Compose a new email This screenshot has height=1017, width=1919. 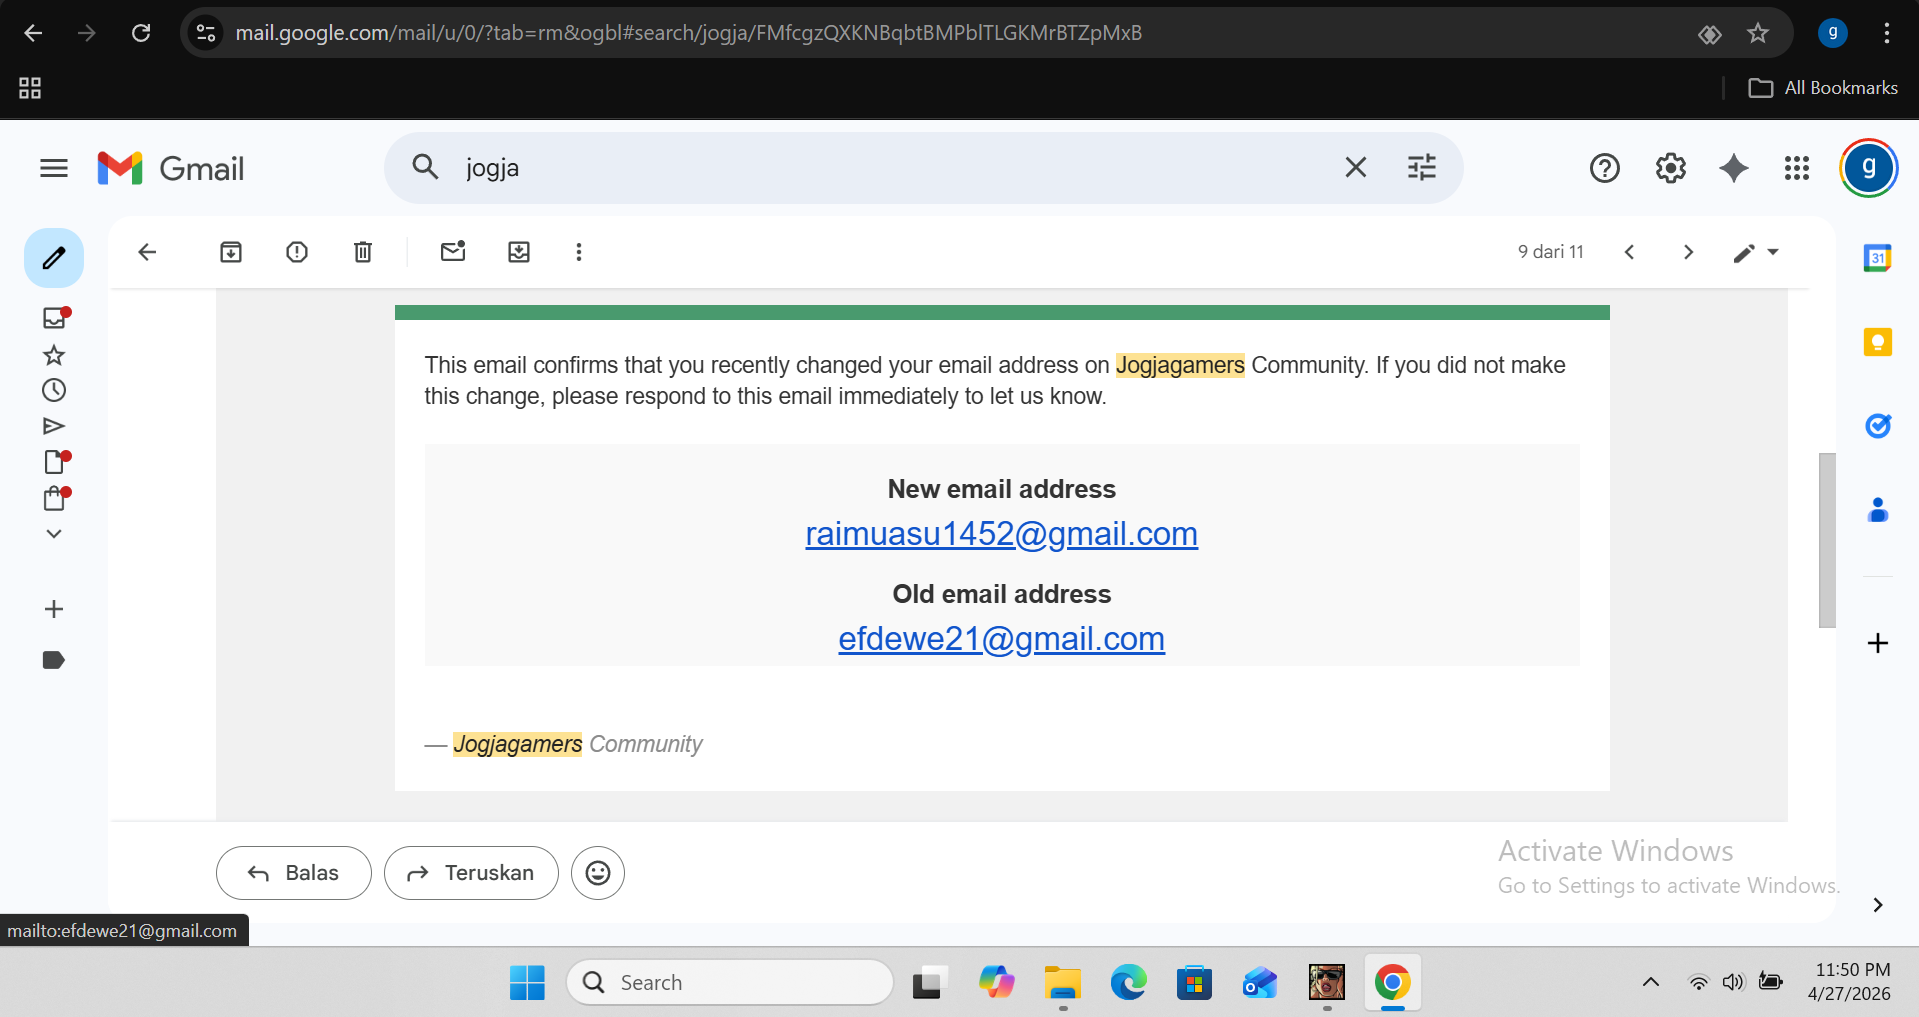tap(54, 258)
